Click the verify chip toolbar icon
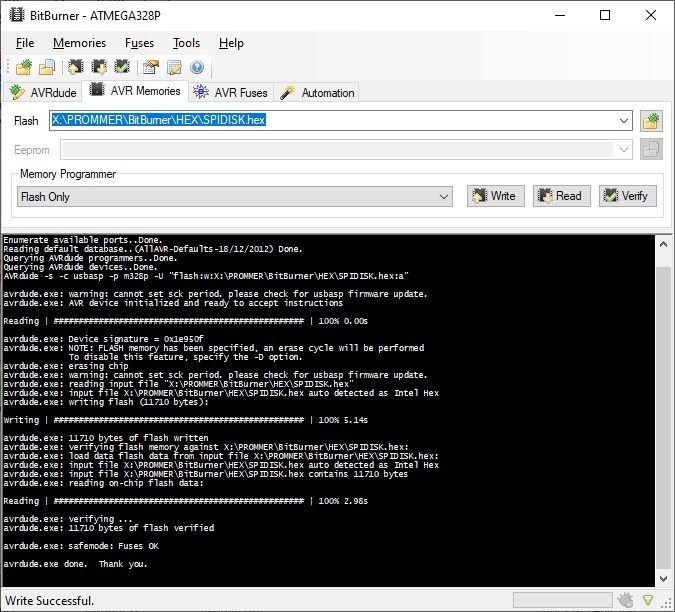Image resolution: width=675 pixels, height=612 pixels. click(122, 67)
